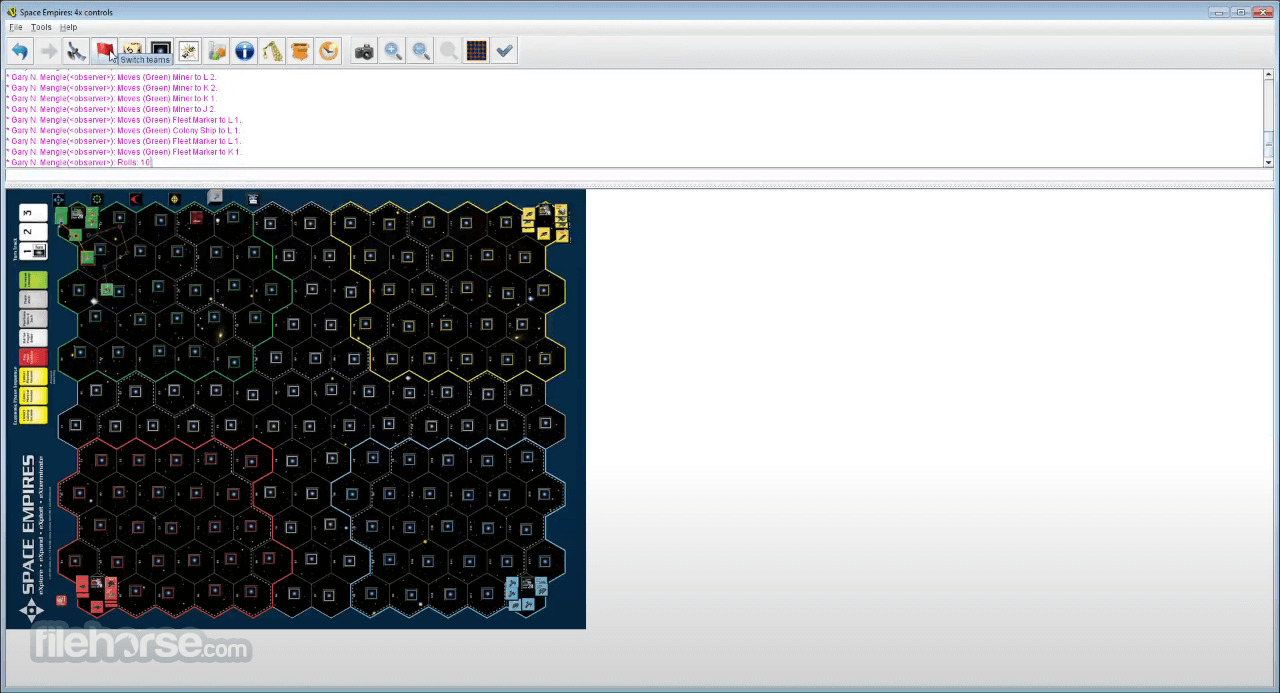
Task: Click the grayed-out magnifier icon
Action: 449,51
